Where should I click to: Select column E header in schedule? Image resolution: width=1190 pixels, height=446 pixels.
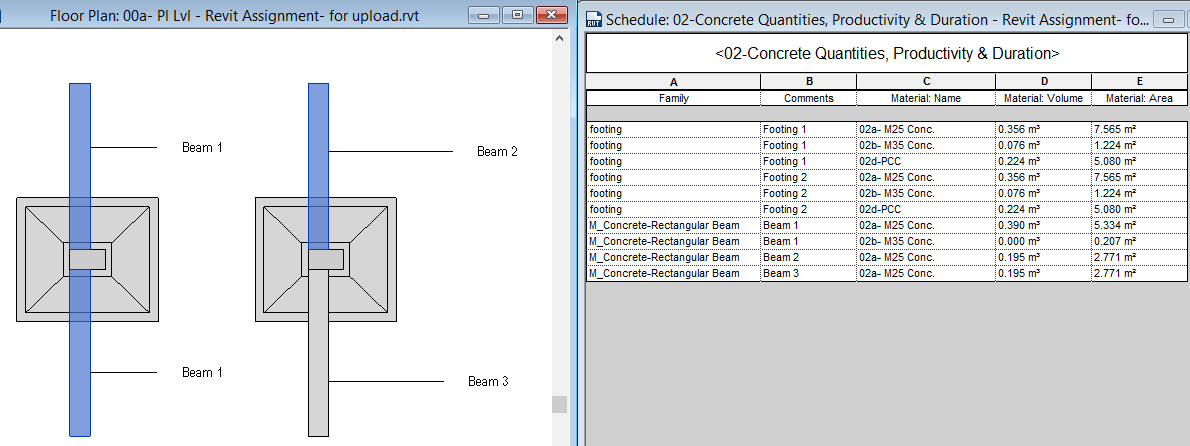coord(1140,82)
